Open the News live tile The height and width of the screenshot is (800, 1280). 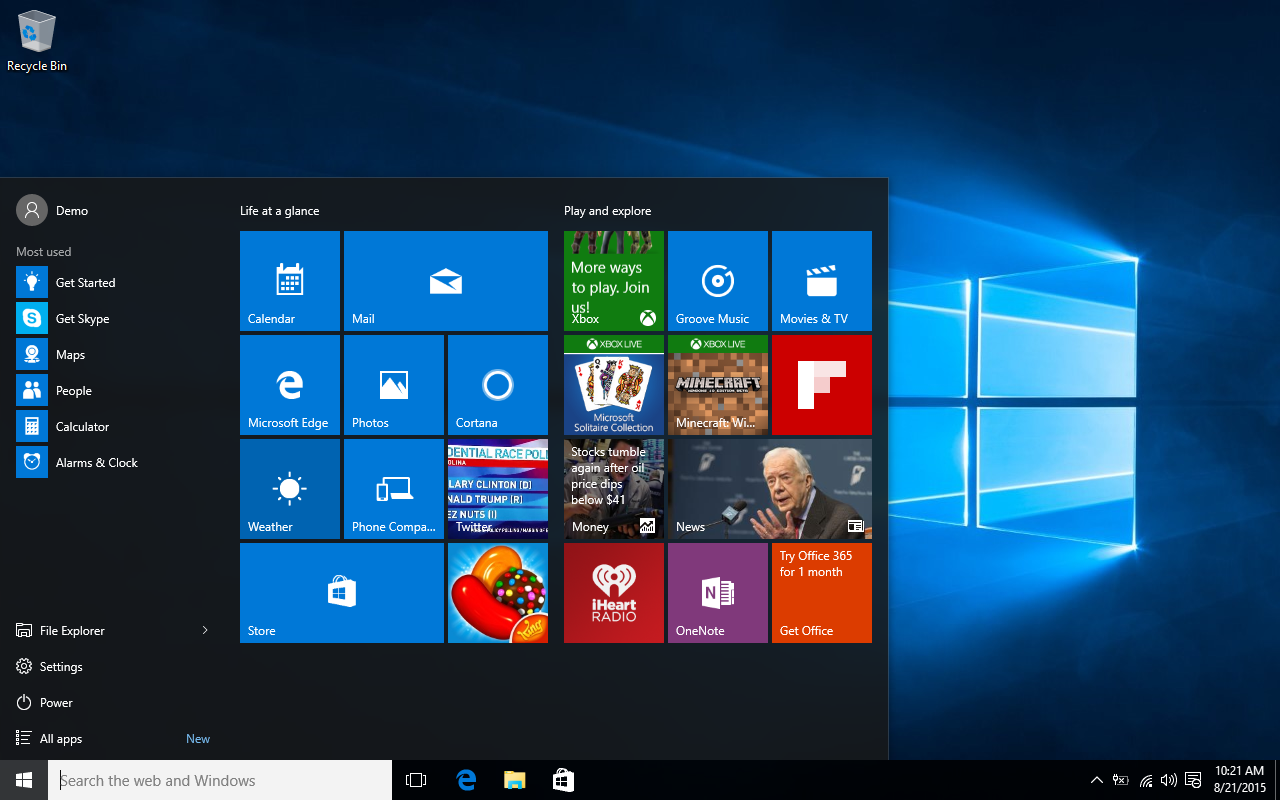(770, 489)
